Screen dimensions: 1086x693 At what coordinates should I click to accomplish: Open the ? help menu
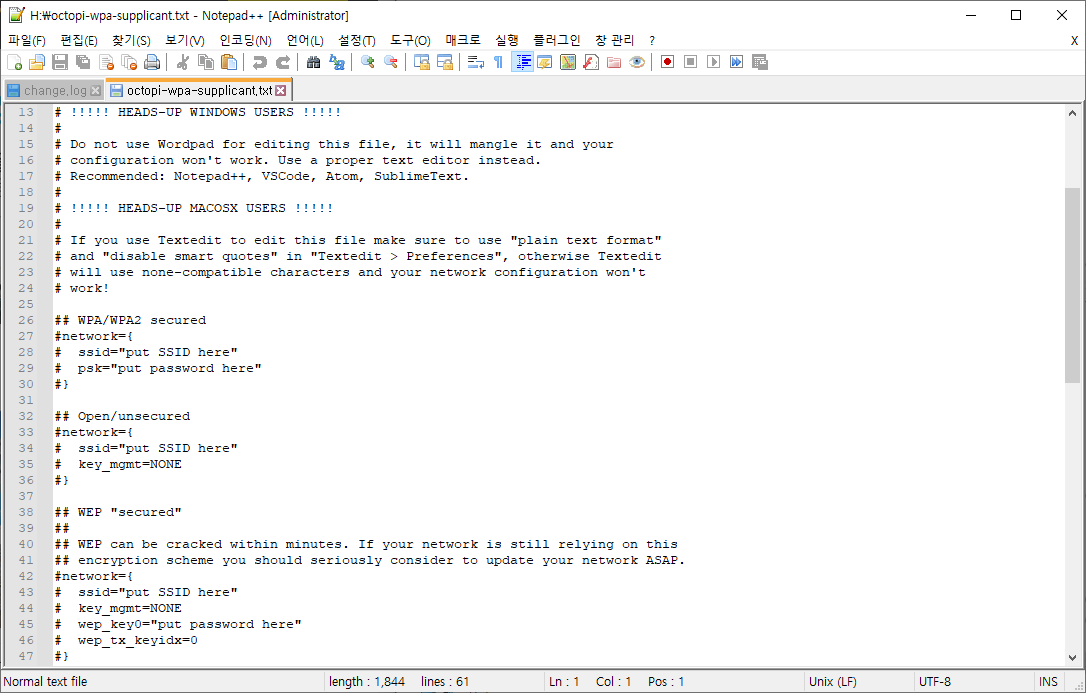click(x=652, y=40)
